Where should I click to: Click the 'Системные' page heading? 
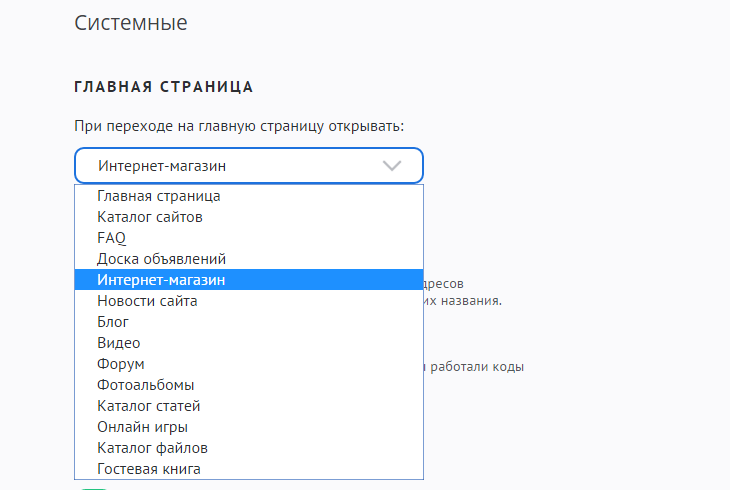tap(131, 22)
